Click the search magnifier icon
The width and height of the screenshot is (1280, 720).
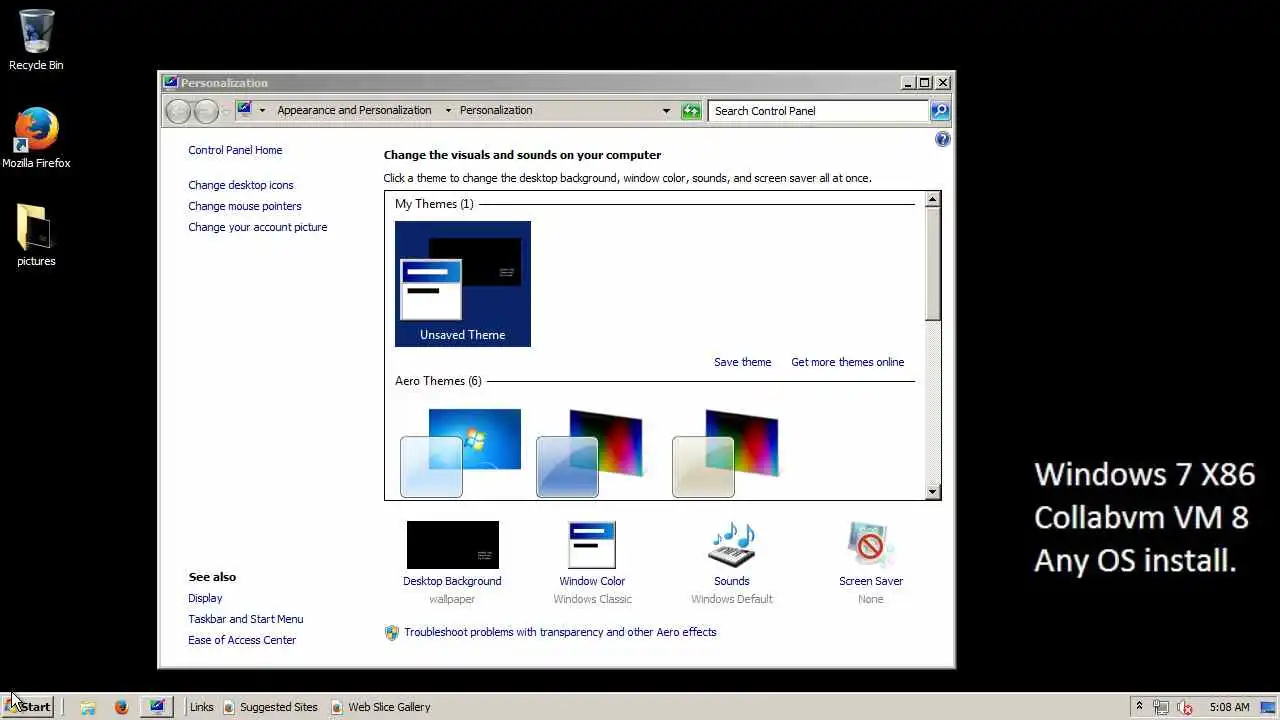(940, 111)
